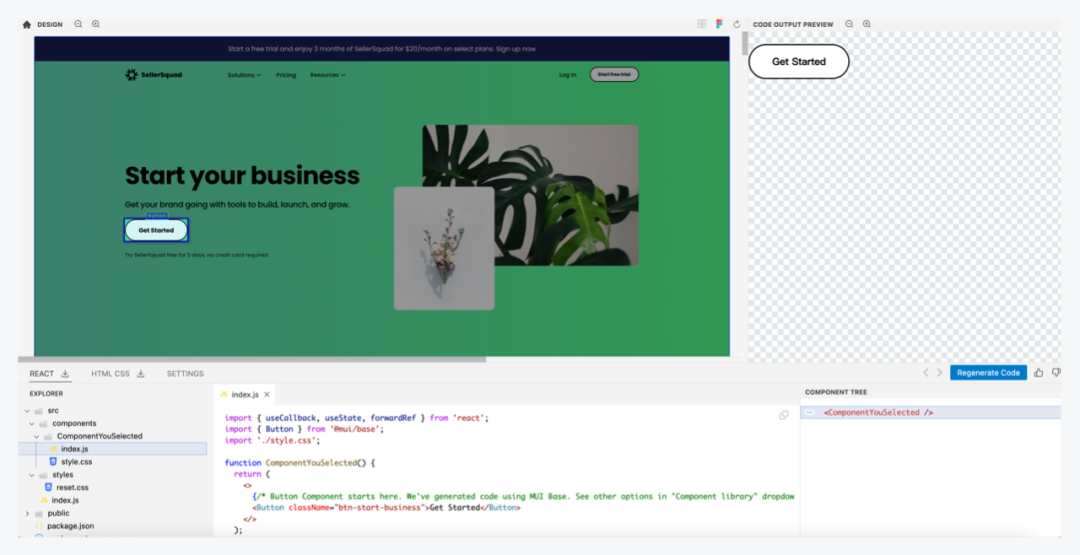Collapse the styles folder
This screenshot has height=555, width=1080.
pos(32,474)
